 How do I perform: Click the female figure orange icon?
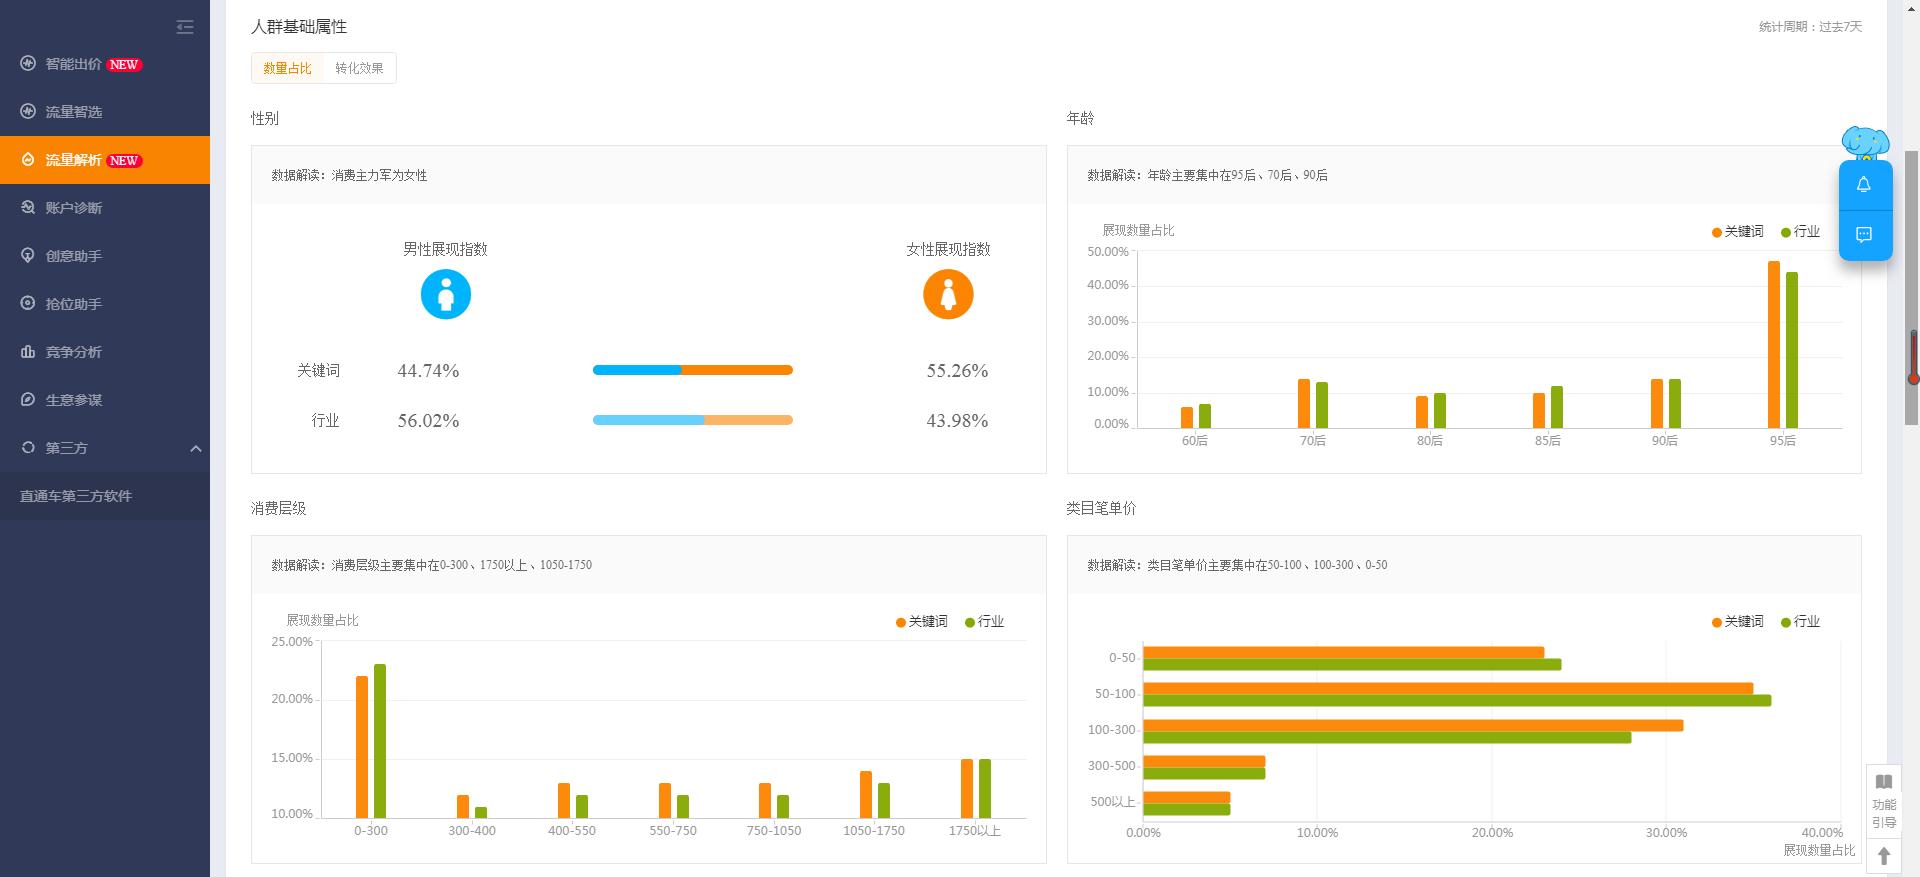point(948,294)
